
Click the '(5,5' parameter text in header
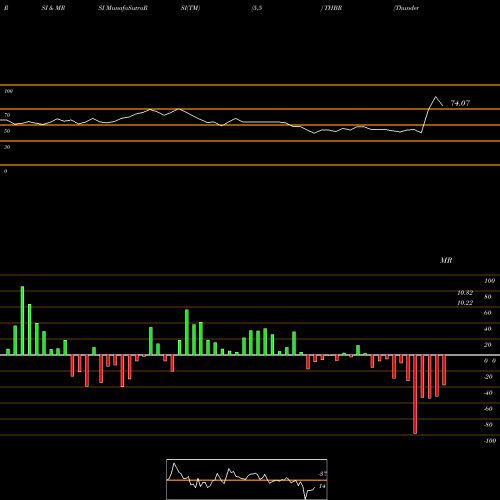pos(257,8)
